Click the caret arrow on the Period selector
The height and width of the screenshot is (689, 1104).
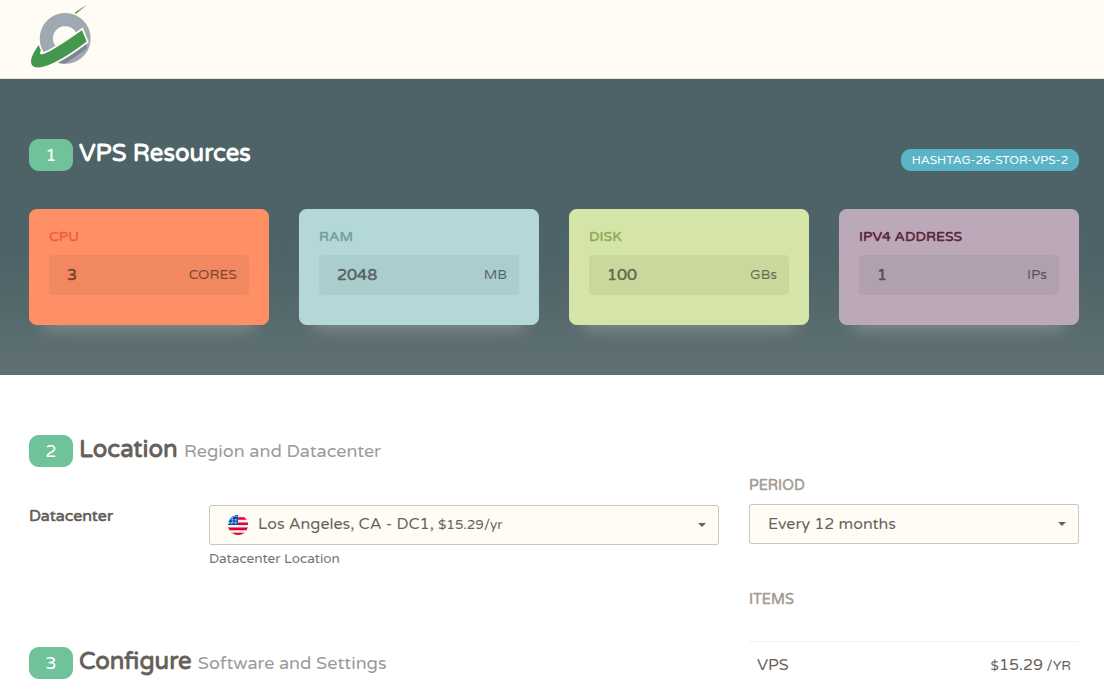1061,524
